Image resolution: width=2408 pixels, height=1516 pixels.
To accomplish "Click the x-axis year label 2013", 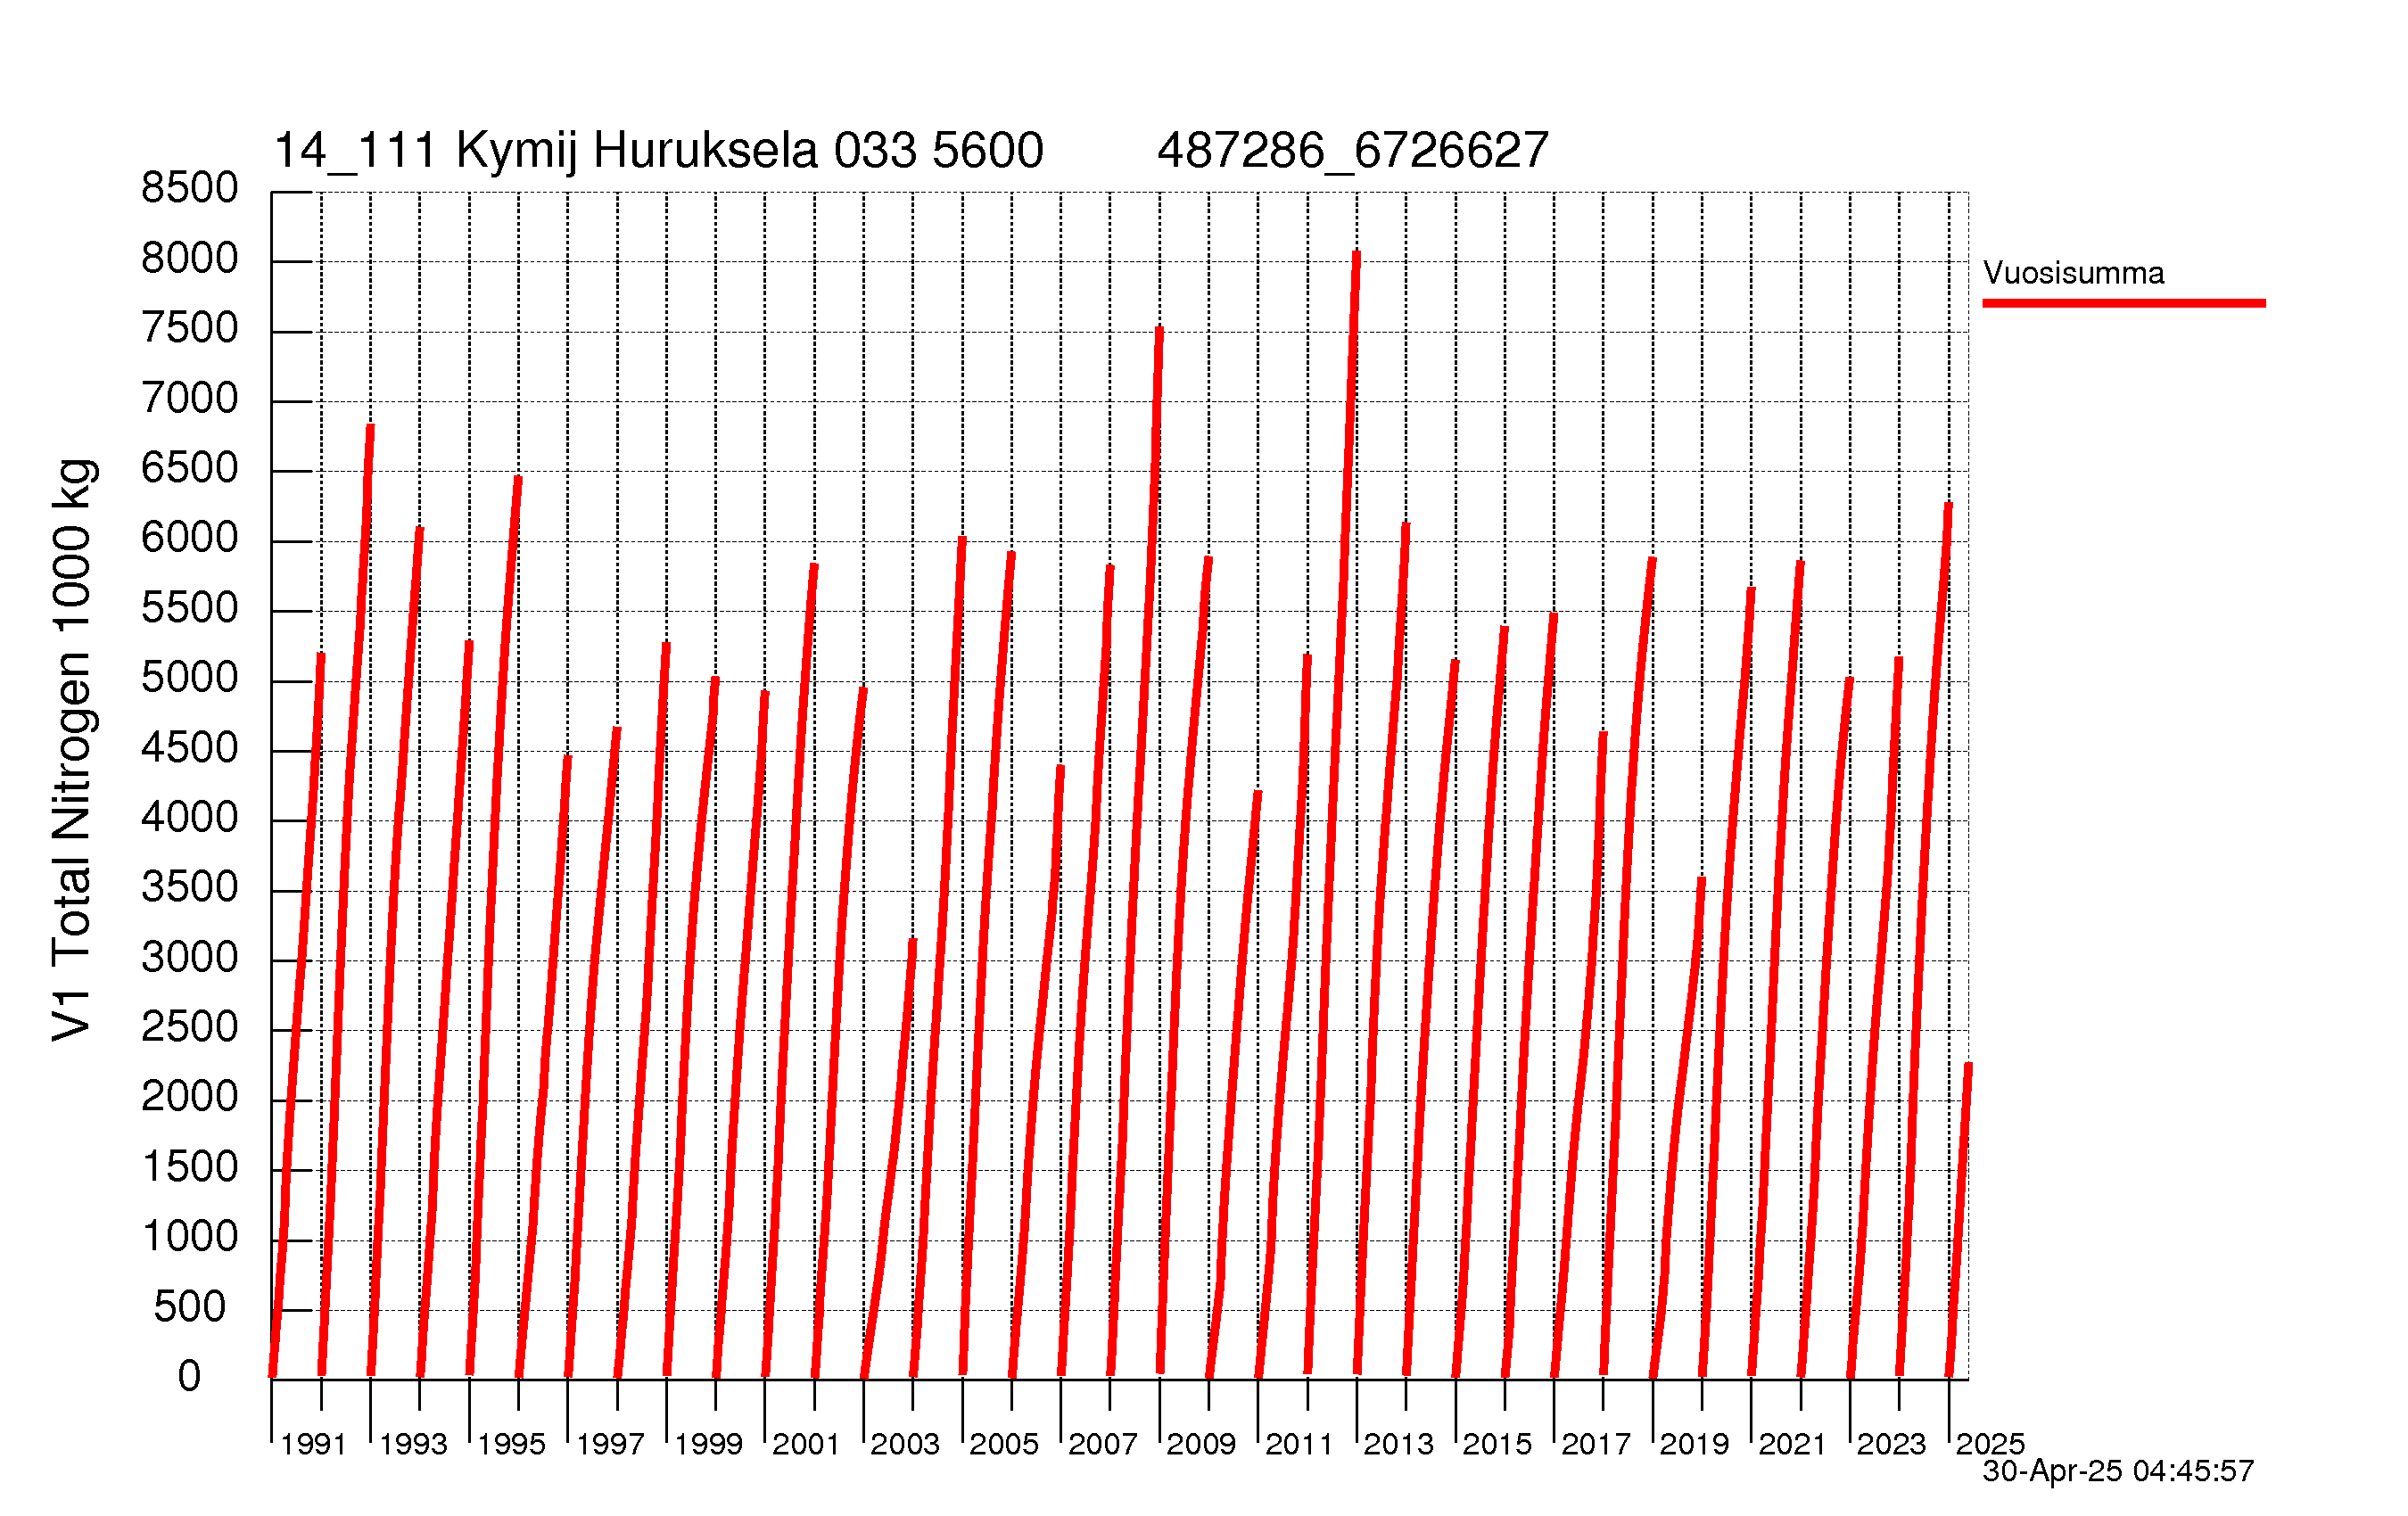I will pyautogui.click(x=1399, y=1444).
